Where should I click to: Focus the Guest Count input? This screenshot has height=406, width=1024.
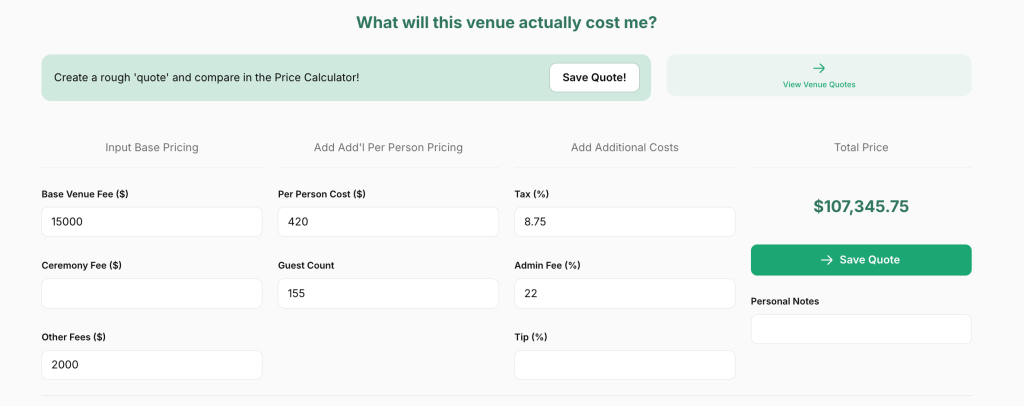[x=388, y=293]
